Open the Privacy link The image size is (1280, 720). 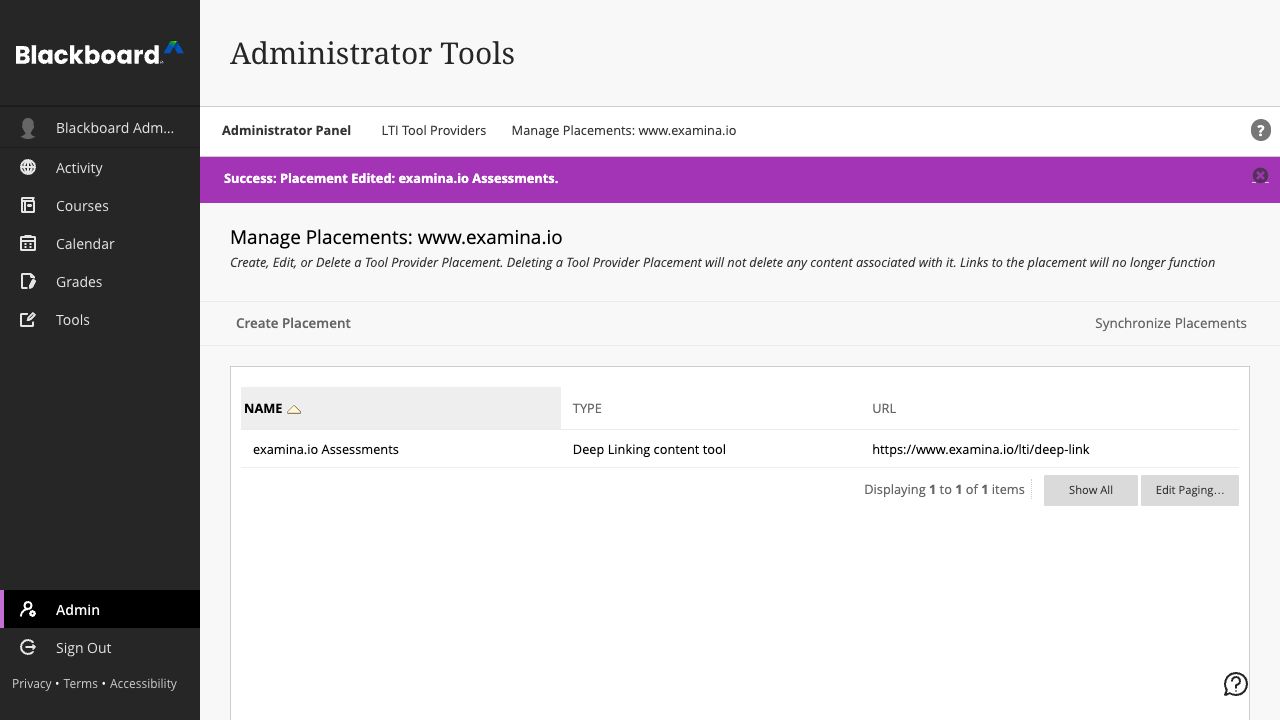click(x=32, y=683)
